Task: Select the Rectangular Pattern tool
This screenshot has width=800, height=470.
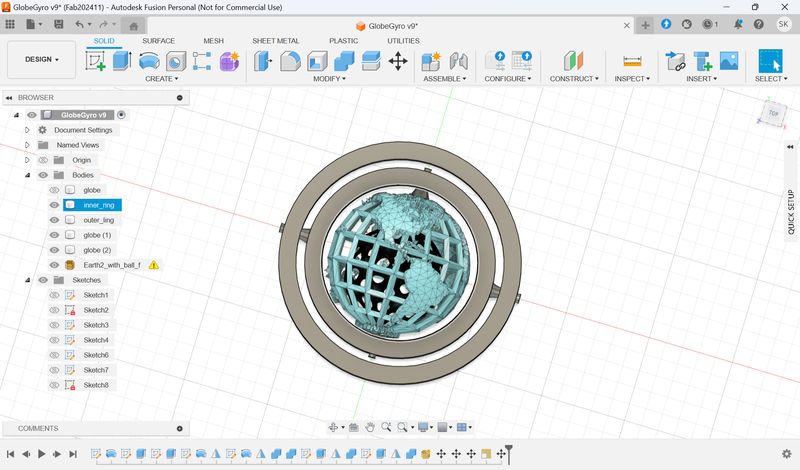Action: (202, 61)
